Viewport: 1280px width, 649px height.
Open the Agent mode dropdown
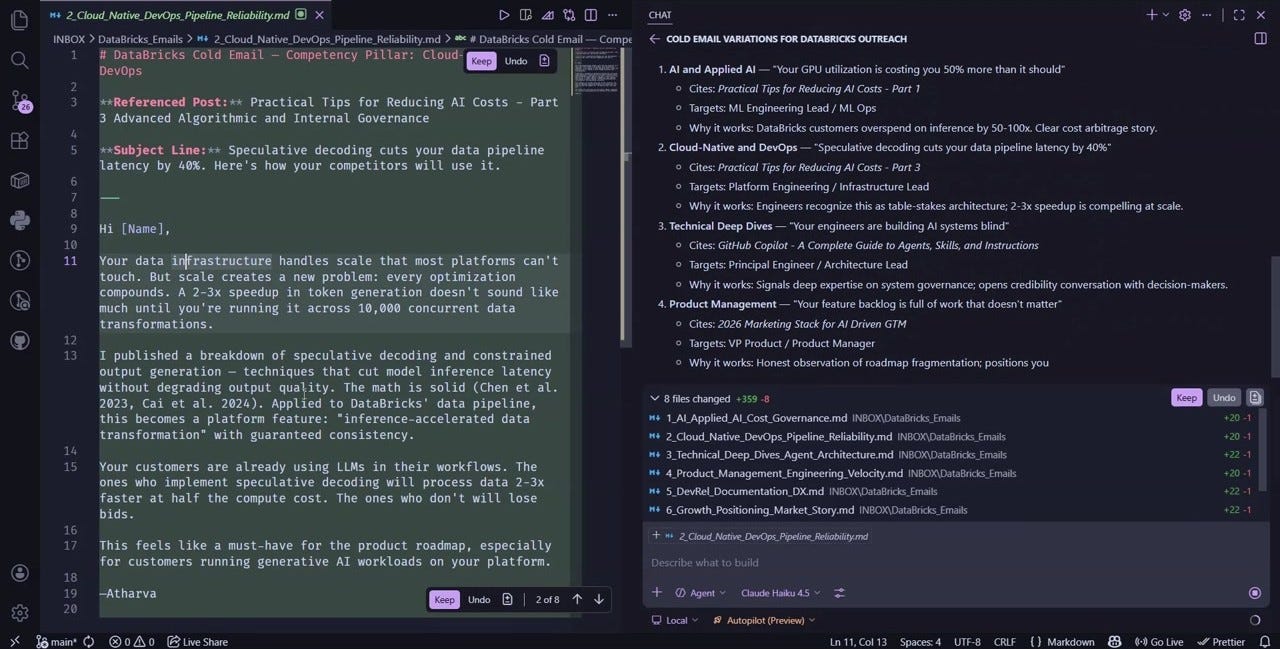(x=701, y=593)
